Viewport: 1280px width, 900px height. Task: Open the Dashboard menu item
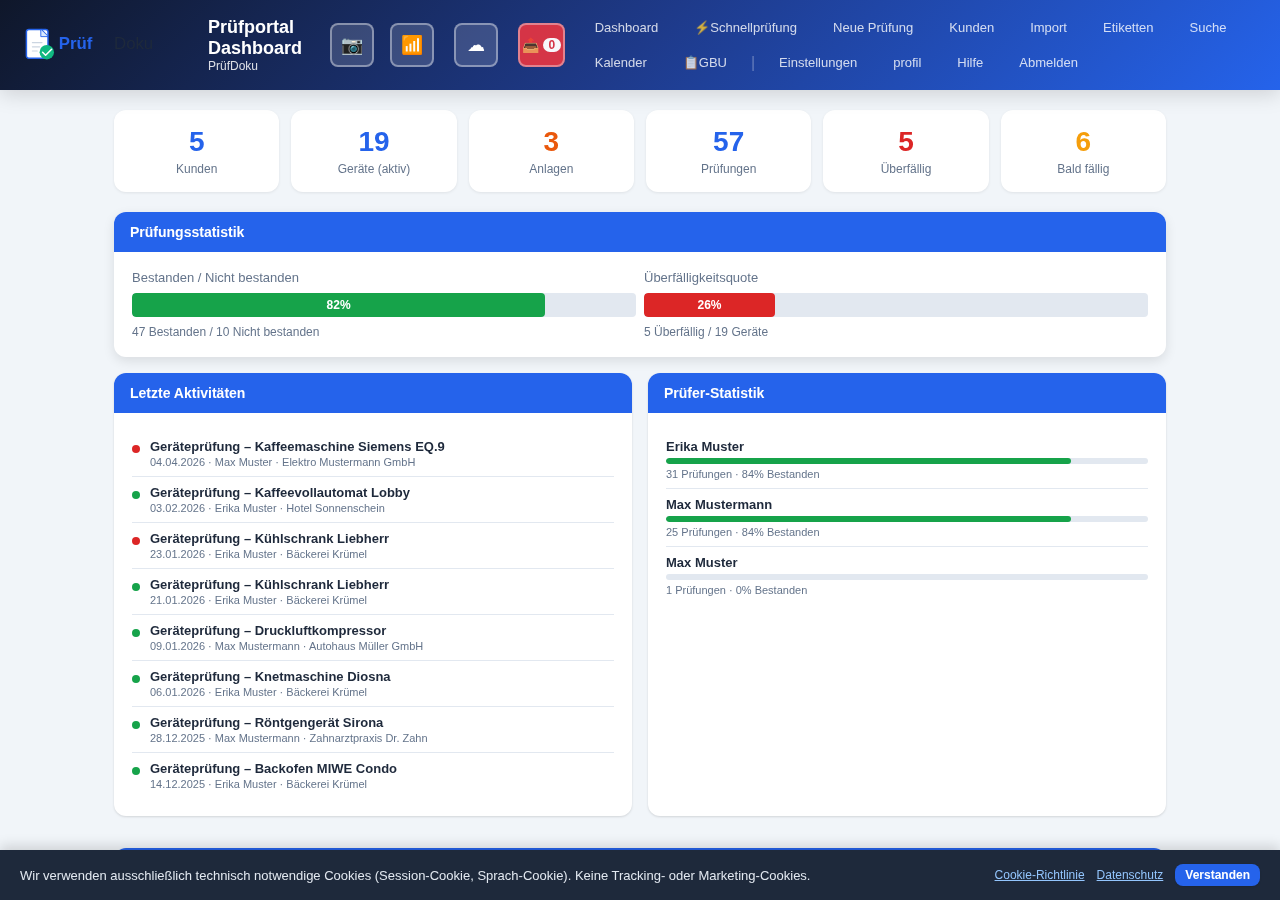click(626, 27)
